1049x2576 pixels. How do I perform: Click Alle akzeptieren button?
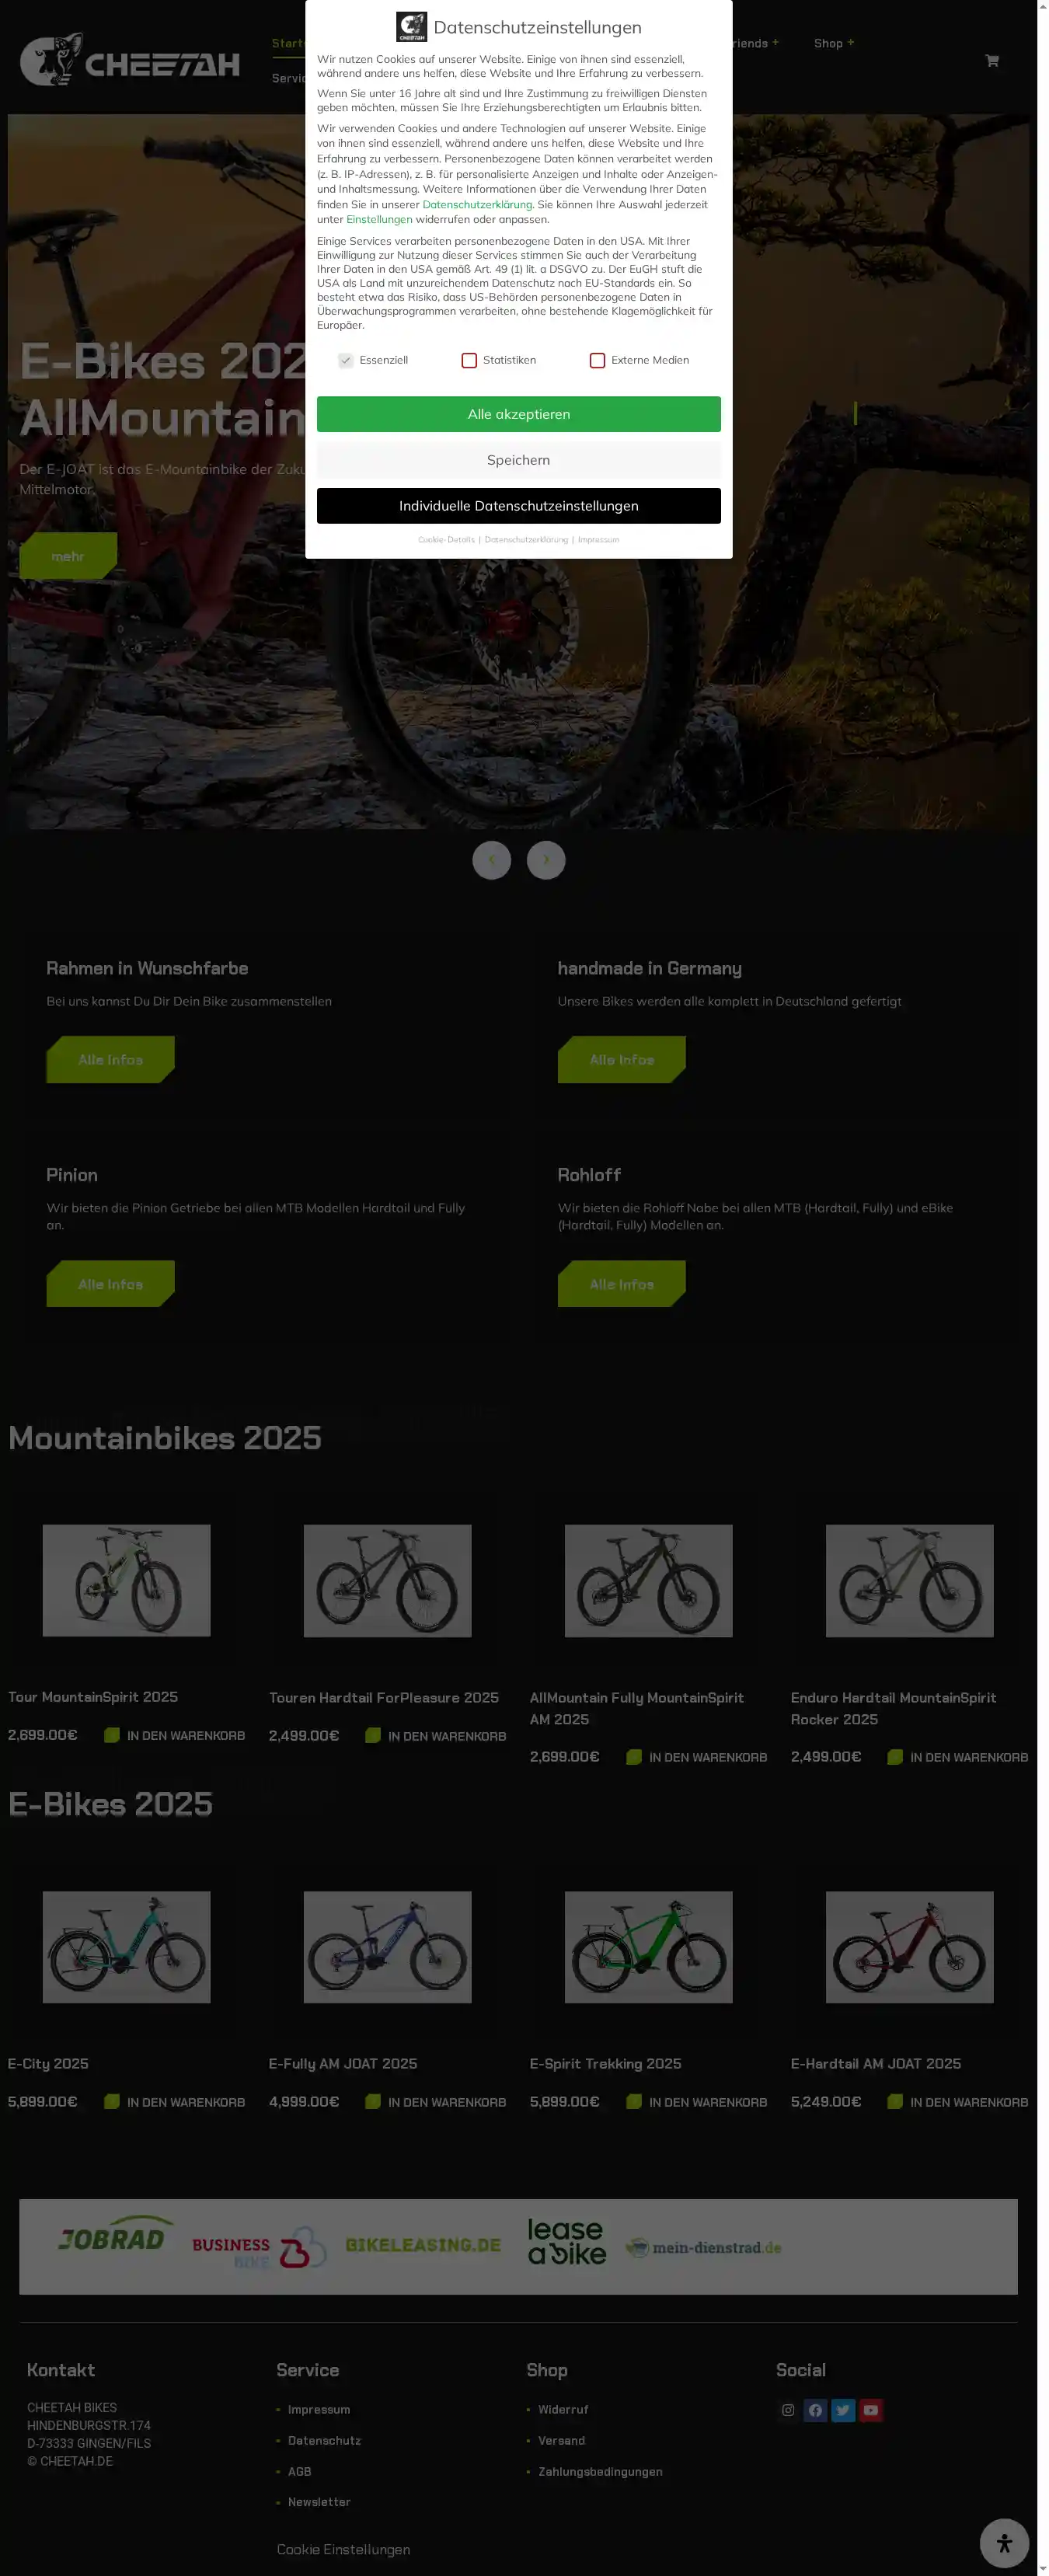[518, 414]
